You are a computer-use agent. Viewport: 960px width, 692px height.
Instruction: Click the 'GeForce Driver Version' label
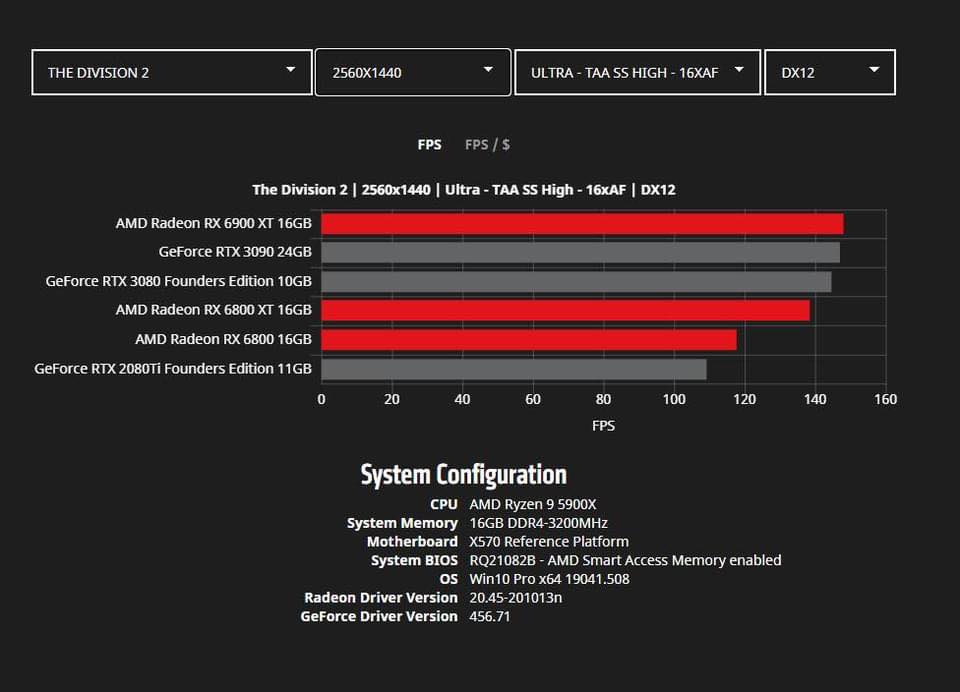pos(379,617)
